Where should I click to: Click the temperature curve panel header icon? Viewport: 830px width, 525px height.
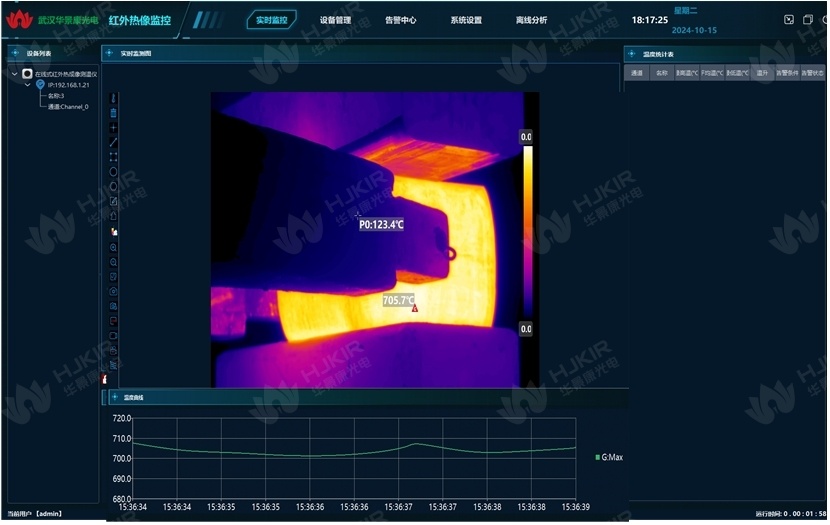point(115,397)
